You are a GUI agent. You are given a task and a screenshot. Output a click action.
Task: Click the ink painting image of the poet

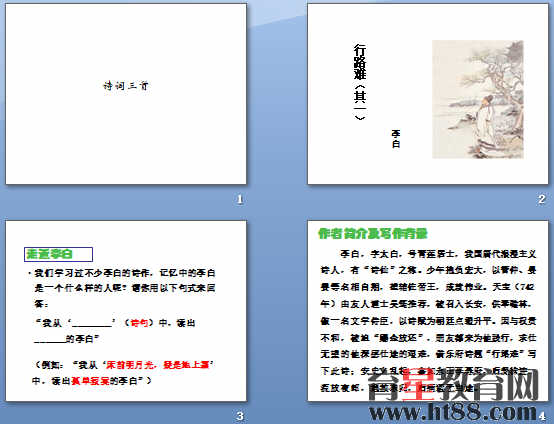point(478,99)
